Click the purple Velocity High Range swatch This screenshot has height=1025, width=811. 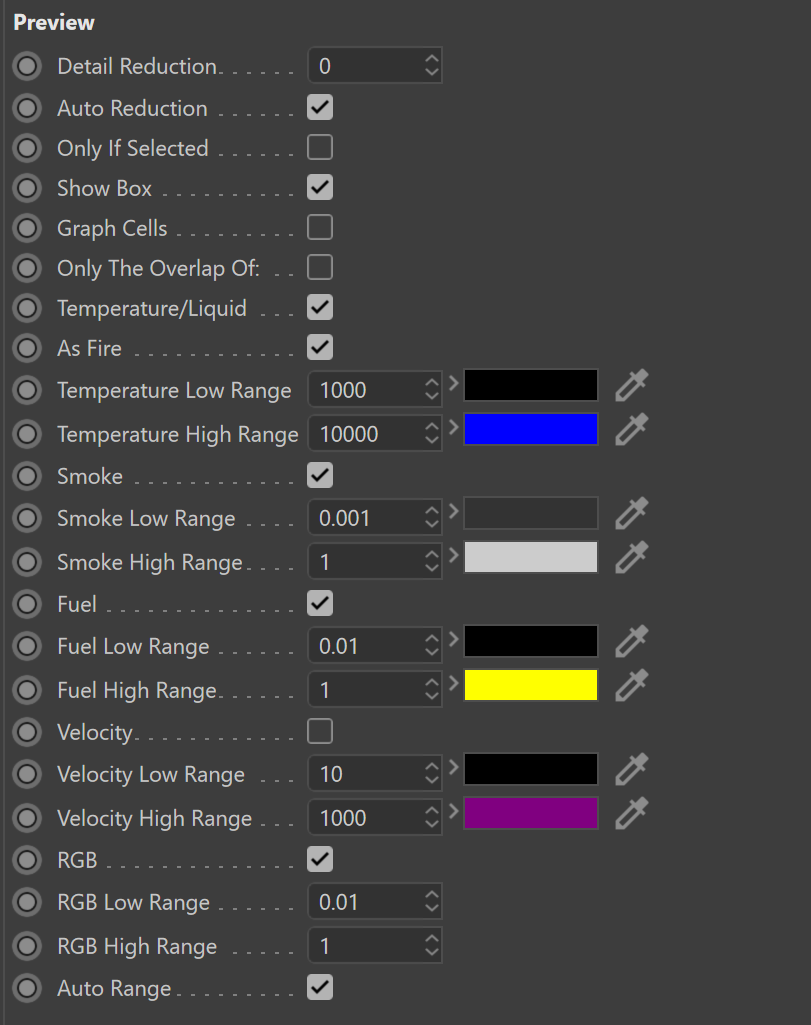[x=531, y=813]
